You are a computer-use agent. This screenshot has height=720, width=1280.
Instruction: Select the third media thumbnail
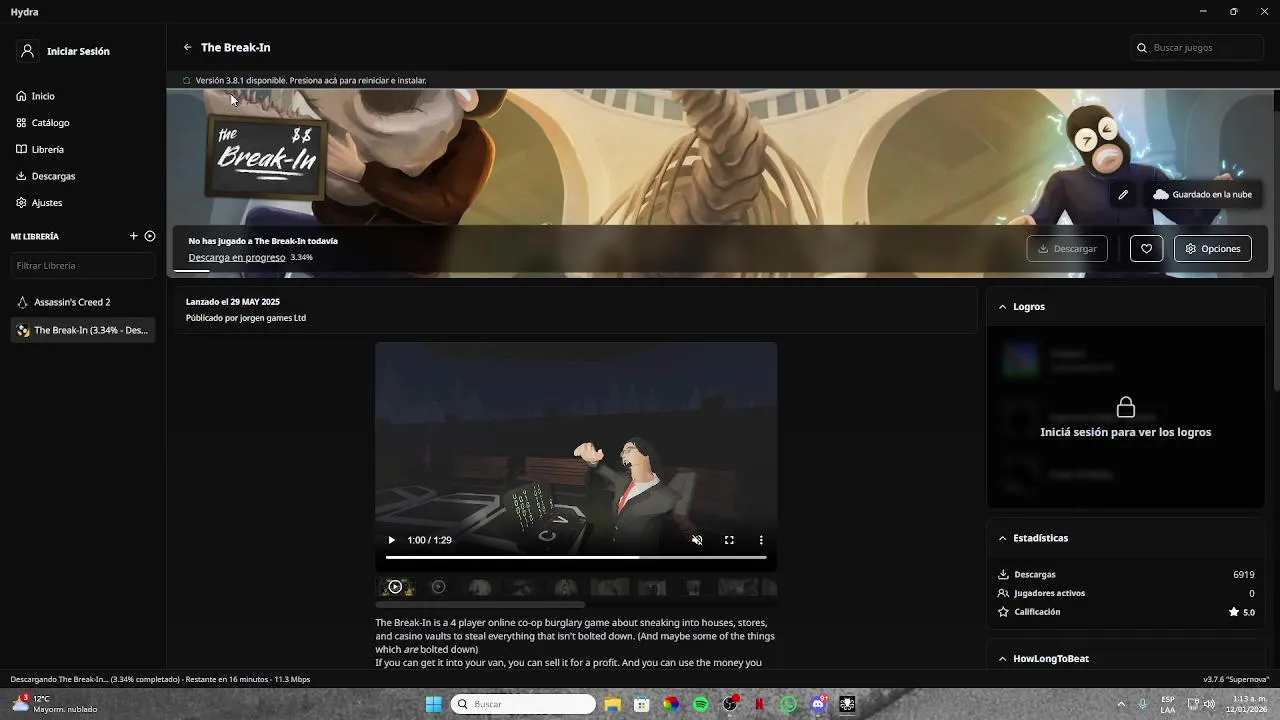(480, 587)
